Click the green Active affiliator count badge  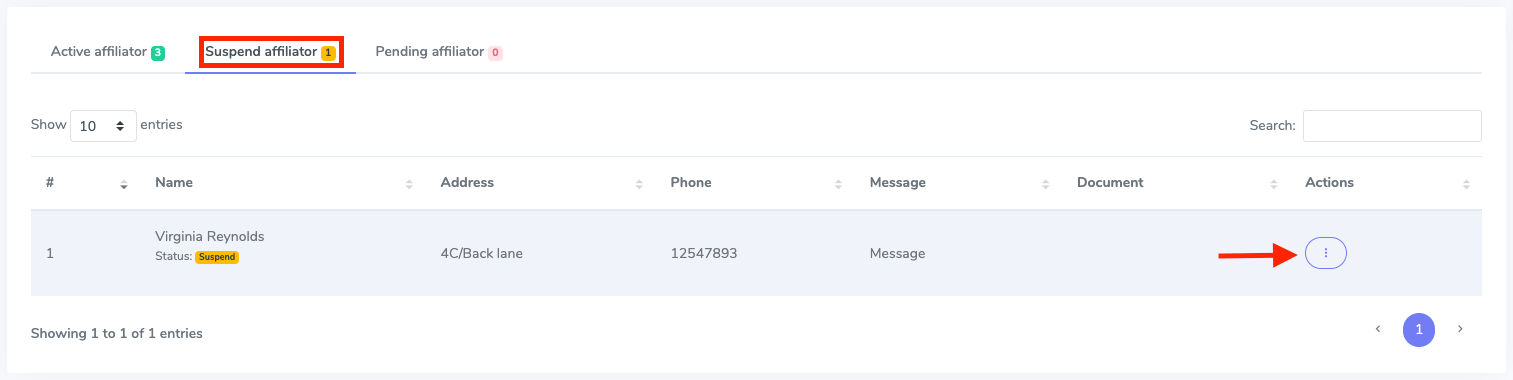[158, 52]
